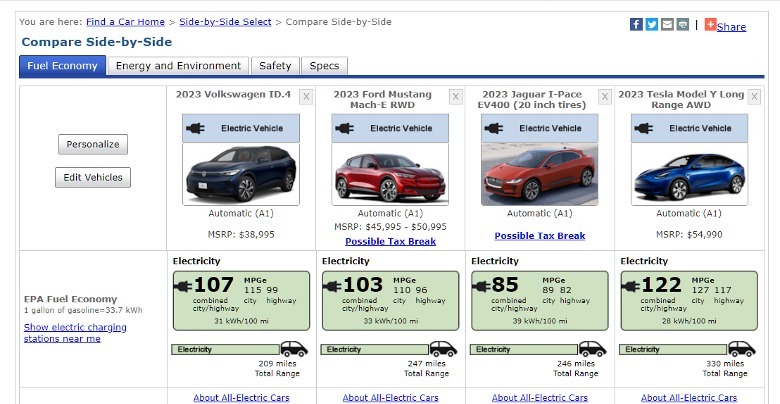Share page on Facebook icon

pyautogui.click(x=636, y=24)
